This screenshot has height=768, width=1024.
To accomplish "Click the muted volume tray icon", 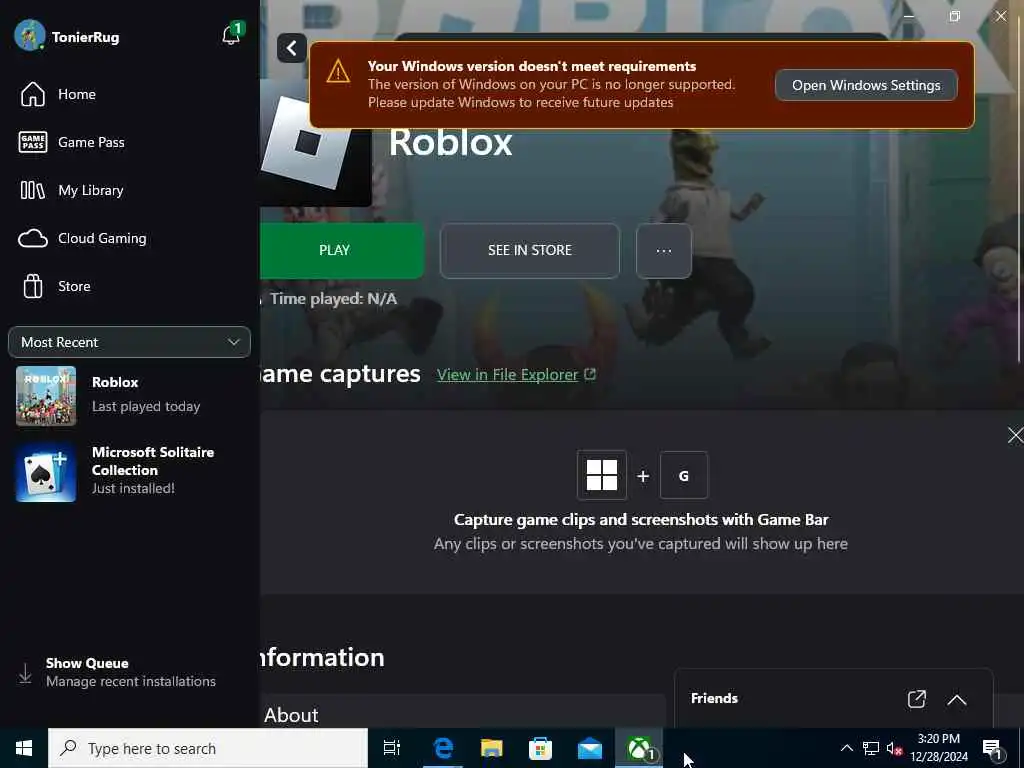I will [894, 748].
